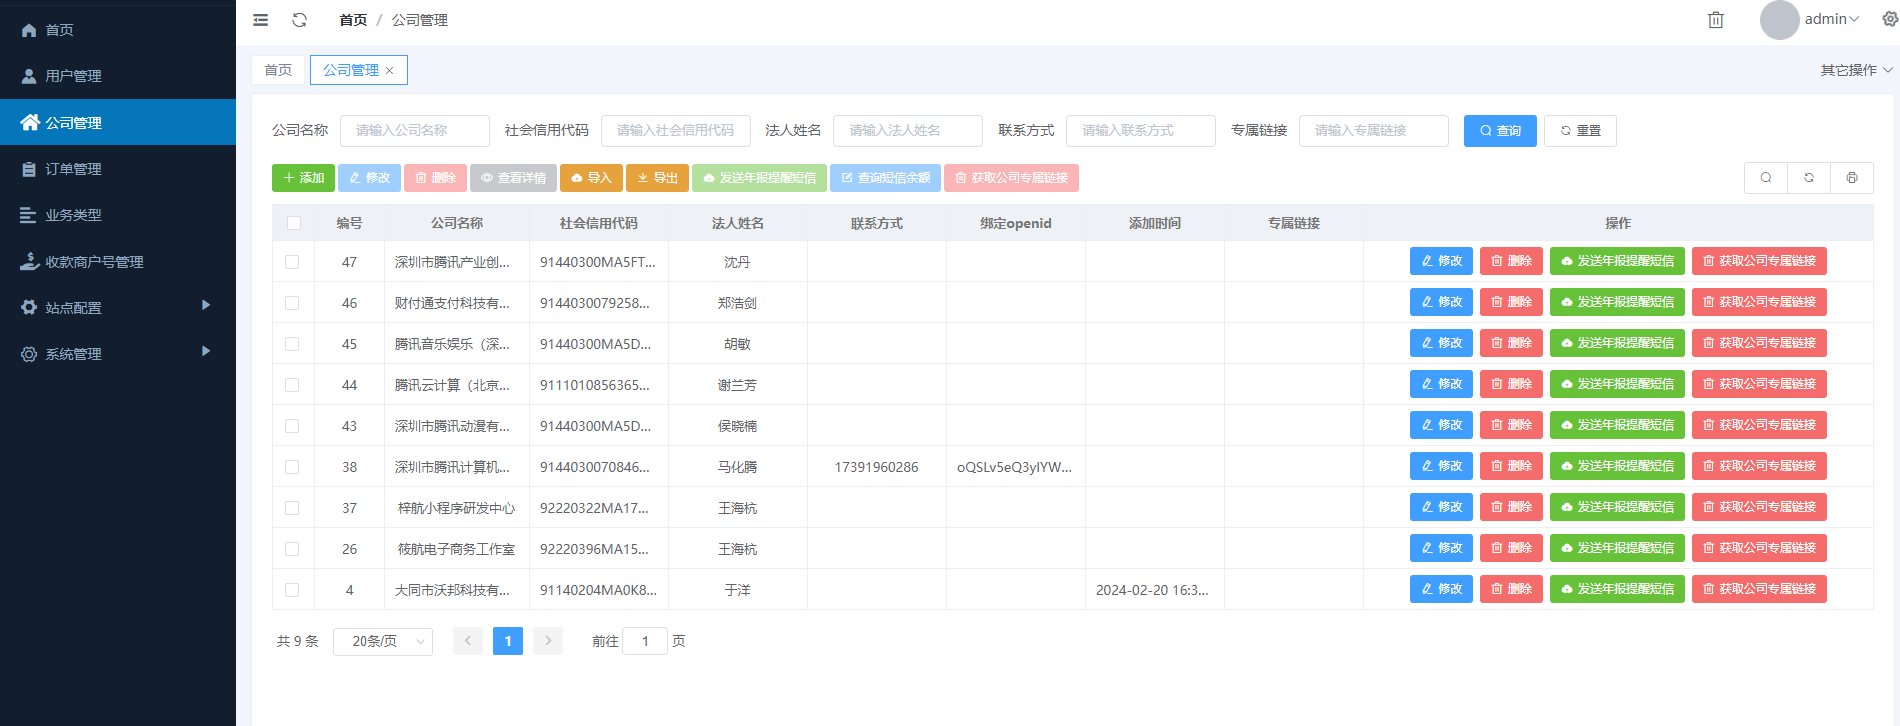Image resolution: width=1900 pixels, height=726 pixels.
Task: Expand the 系统管理 submenu
Action: 118,354
